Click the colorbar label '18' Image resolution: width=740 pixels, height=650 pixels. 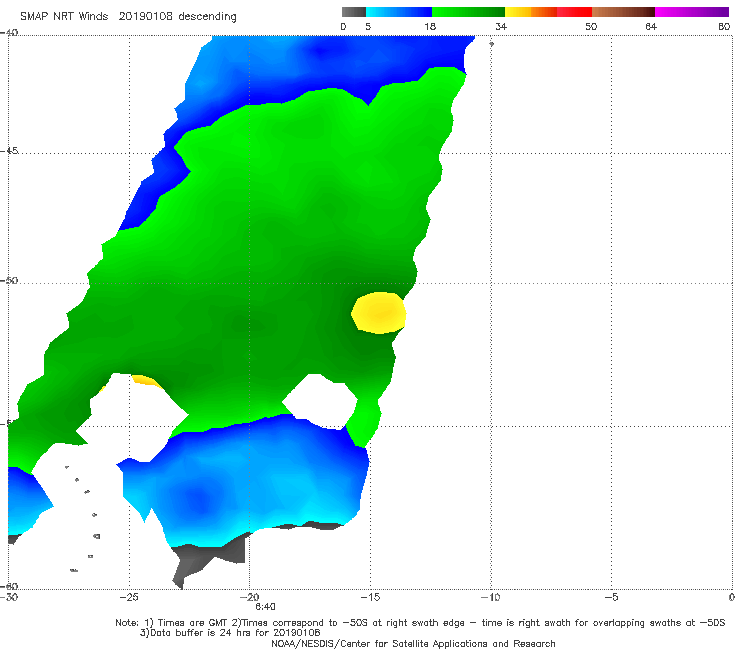tap(430, 26)
